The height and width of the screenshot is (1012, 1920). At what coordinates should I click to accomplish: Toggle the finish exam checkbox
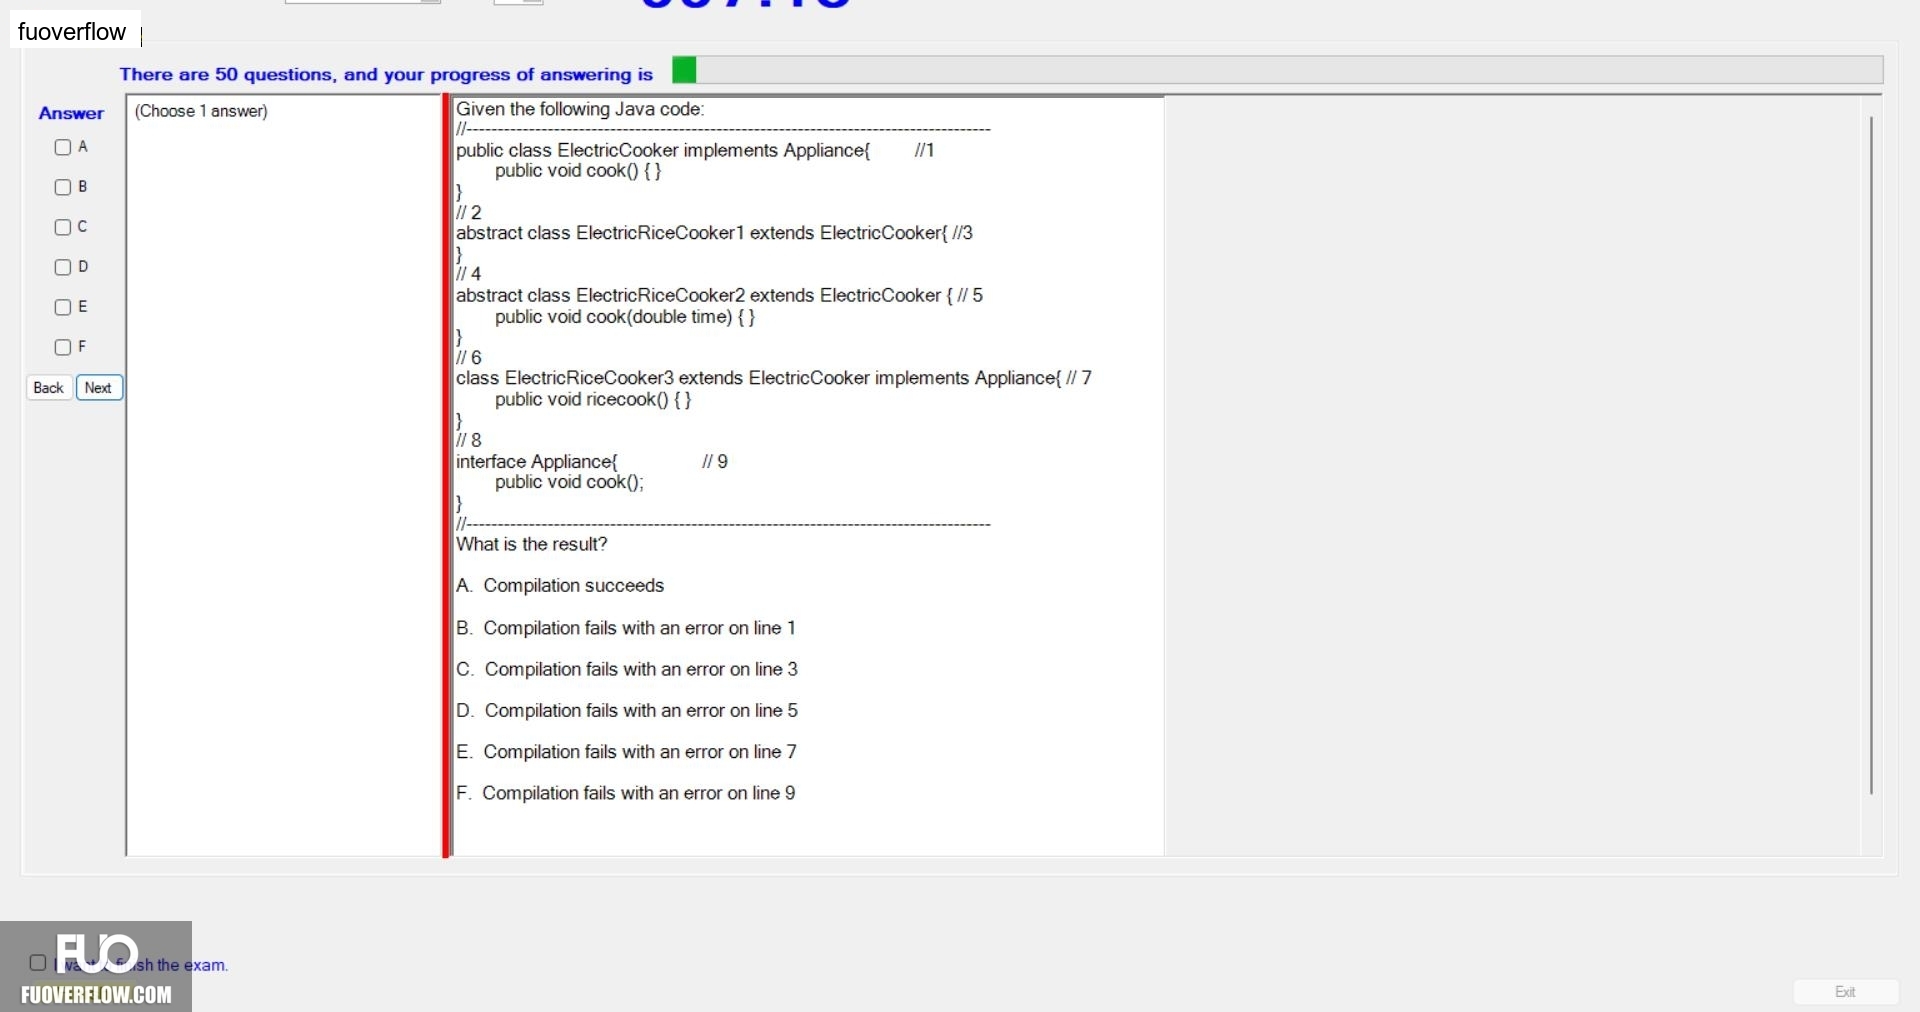[38, 963]
